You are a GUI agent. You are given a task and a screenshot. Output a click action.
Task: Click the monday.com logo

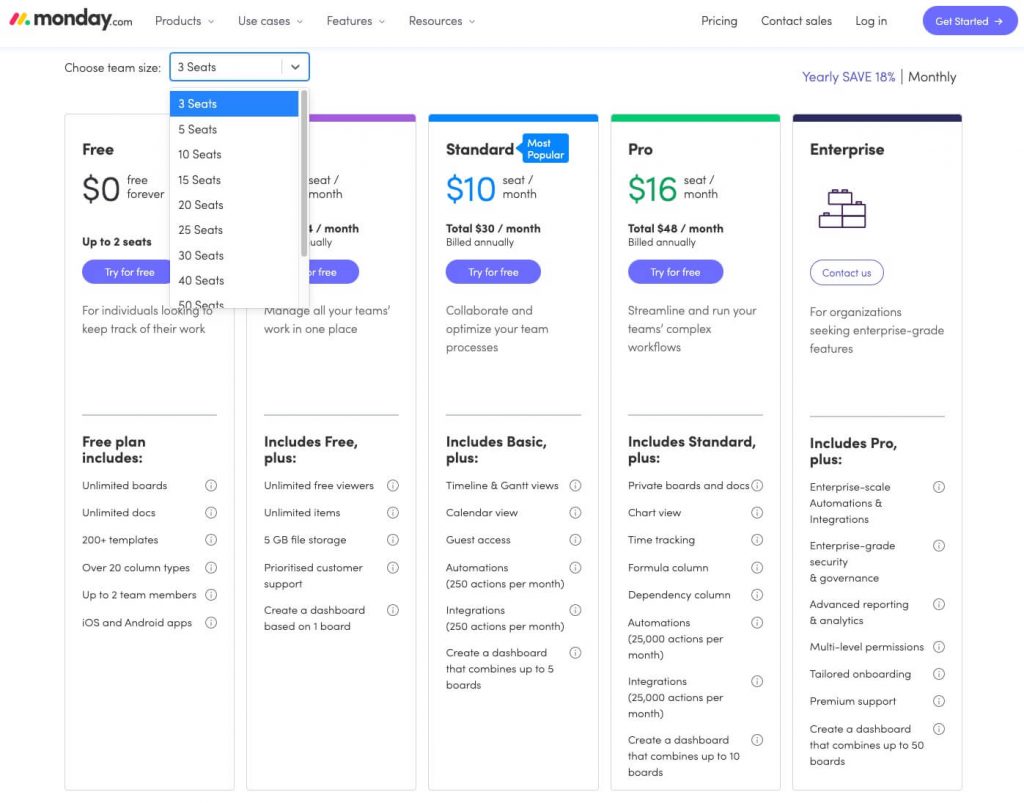coord(71,20)
